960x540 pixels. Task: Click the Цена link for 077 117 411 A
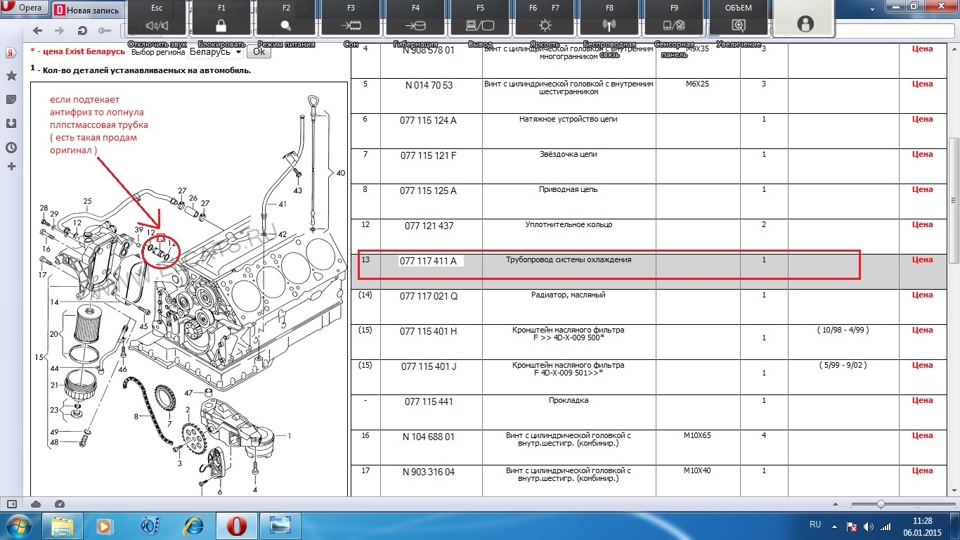(922, 260)
